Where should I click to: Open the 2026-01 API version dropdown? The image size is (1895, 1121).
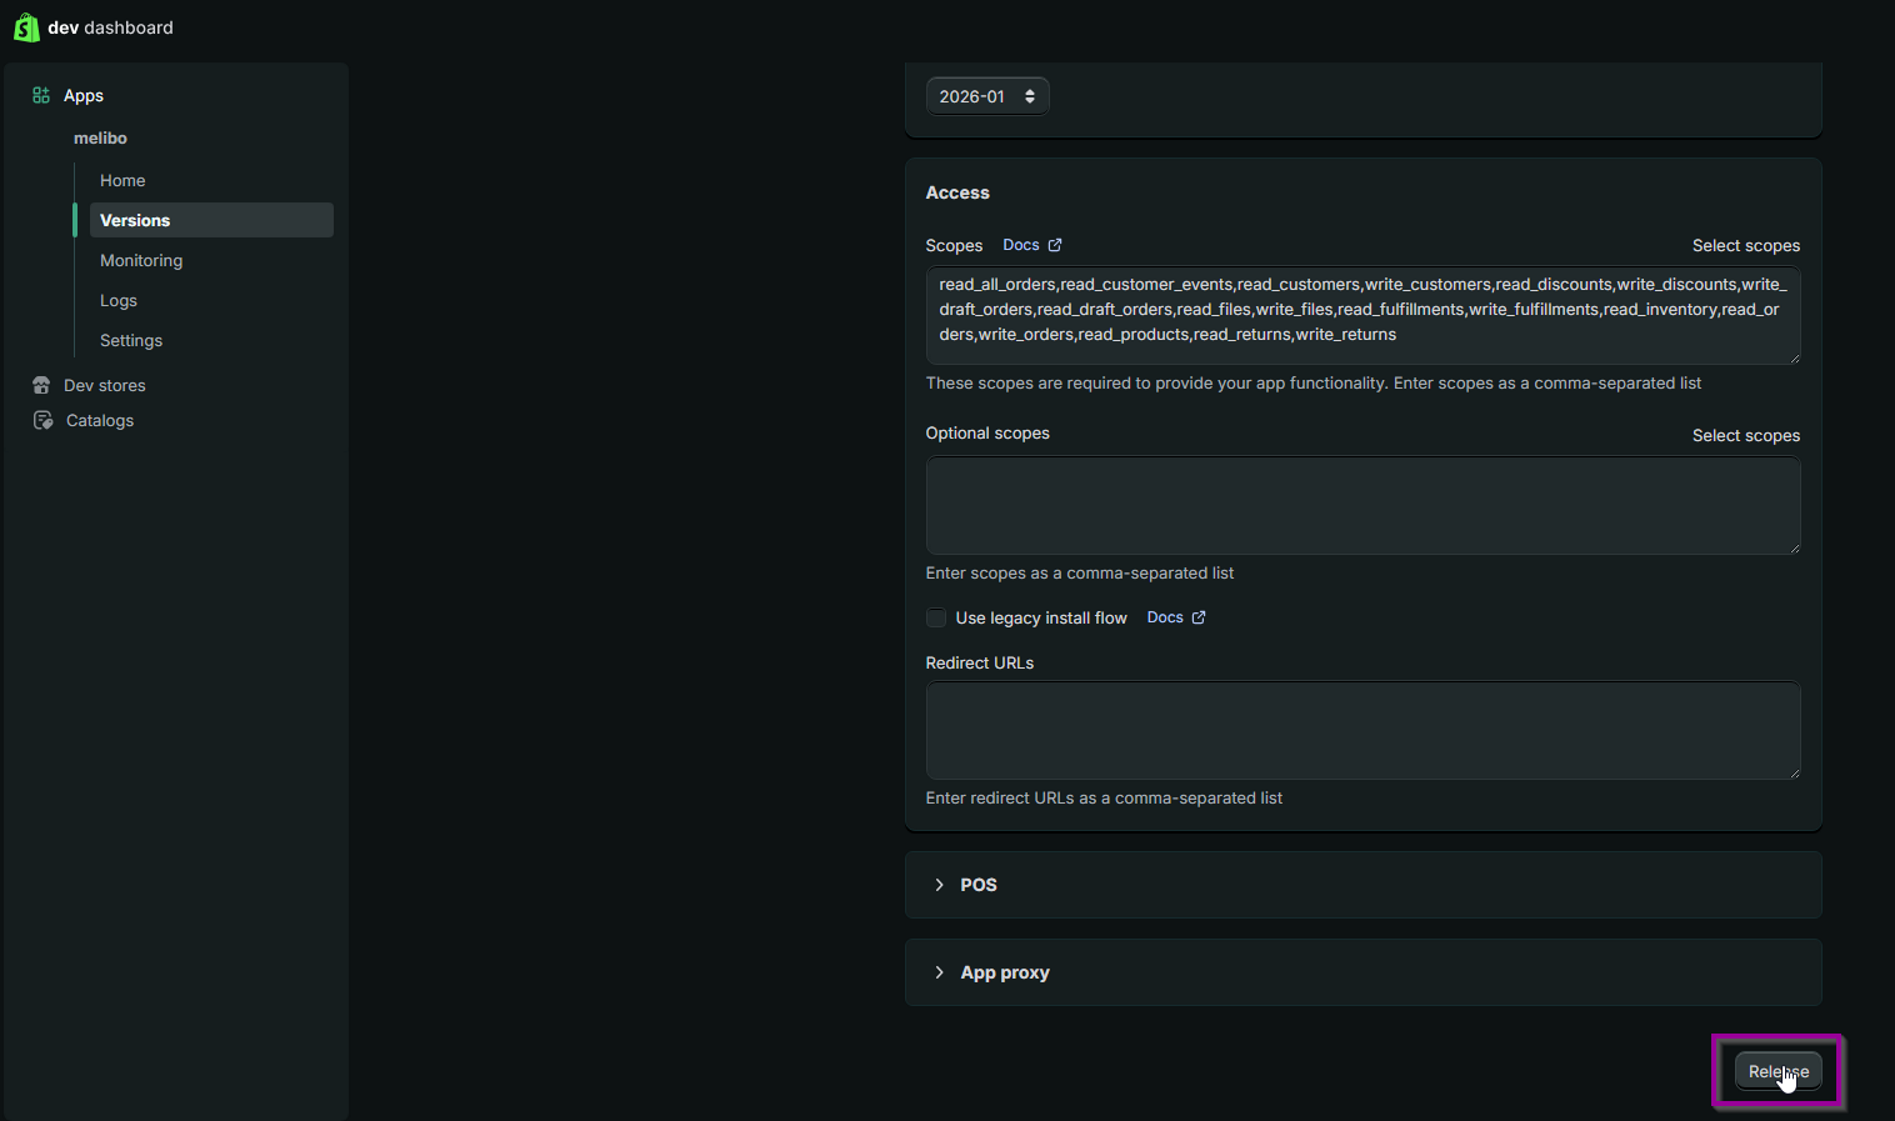coord(986,96)
